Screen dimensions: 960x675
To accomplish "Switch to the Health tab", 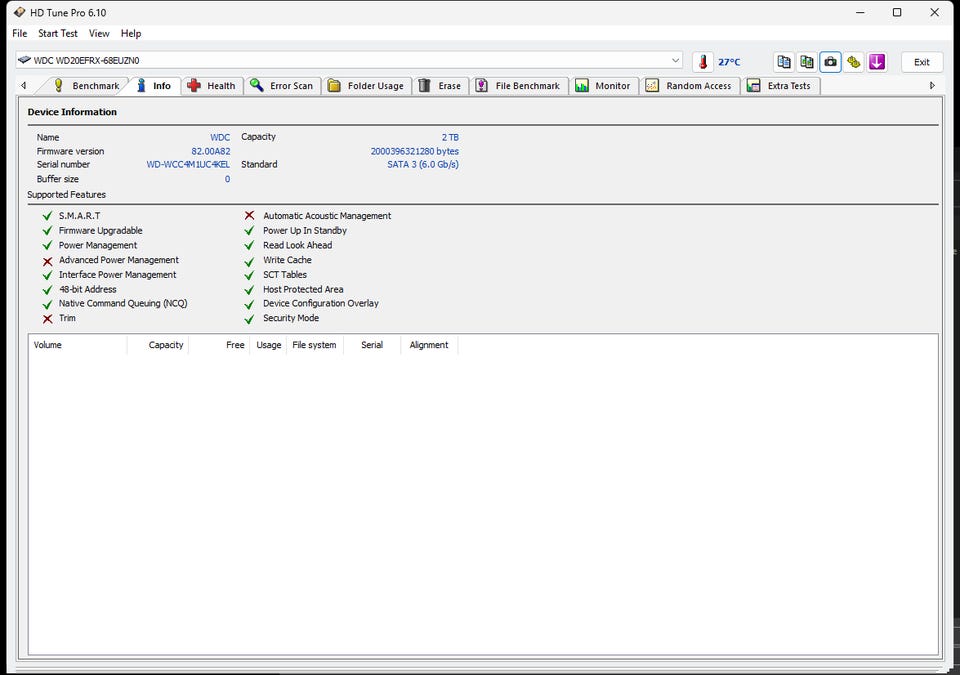I will click(x=213, y=86).
